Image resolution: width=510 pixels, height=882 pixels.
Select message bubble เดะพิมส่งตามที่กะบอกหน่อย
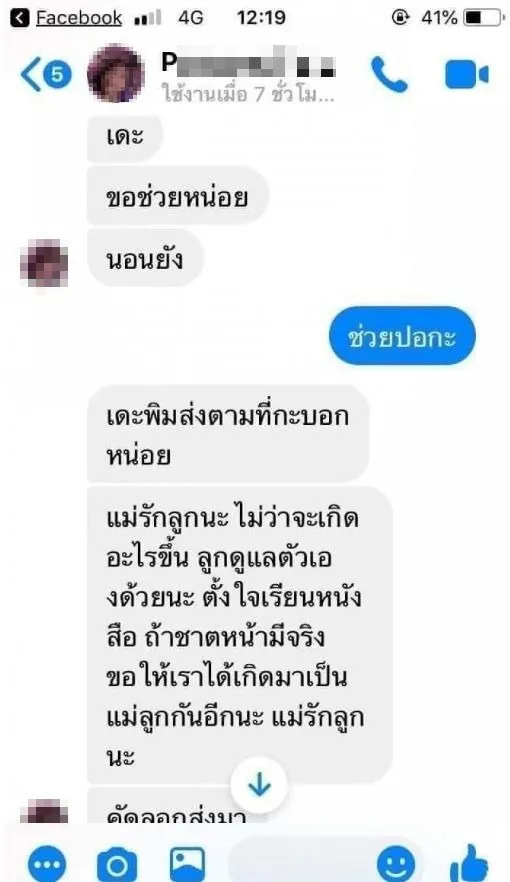coord(228,434)
